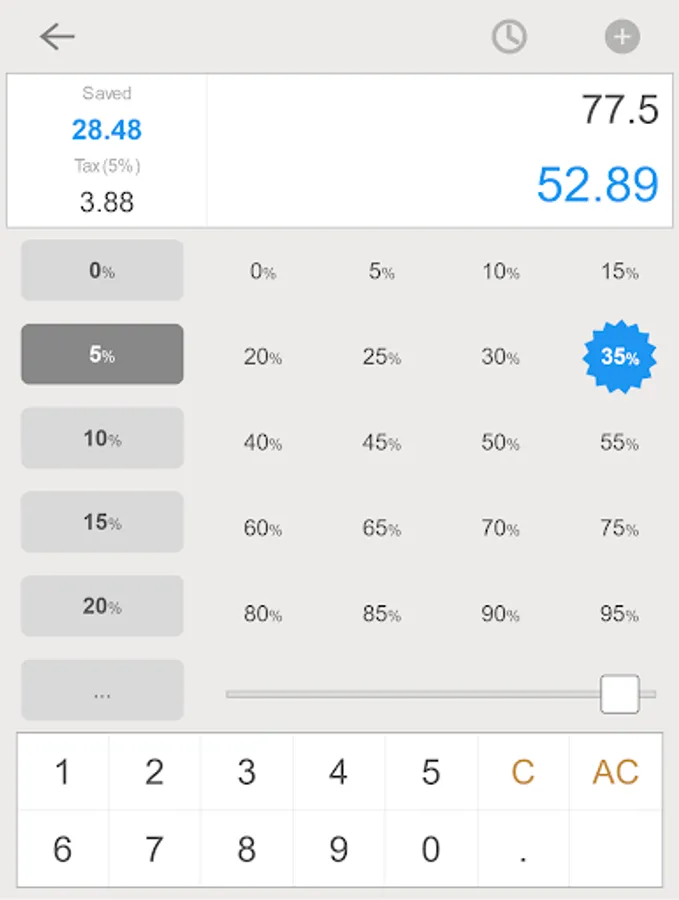Switch tax rate to 10%
Screen dimensions: 679x900
[x=102, y=438]
